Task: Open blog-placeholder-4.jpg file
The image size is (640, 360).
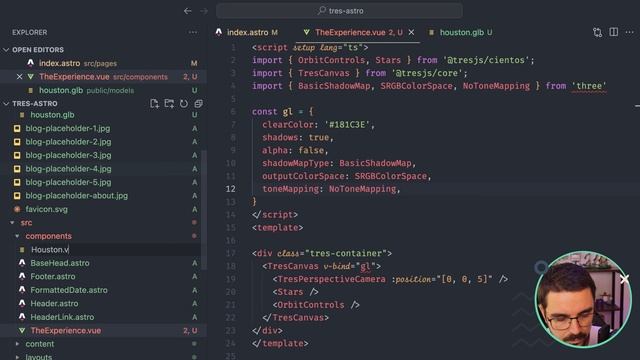Action: tap(101, 169)
